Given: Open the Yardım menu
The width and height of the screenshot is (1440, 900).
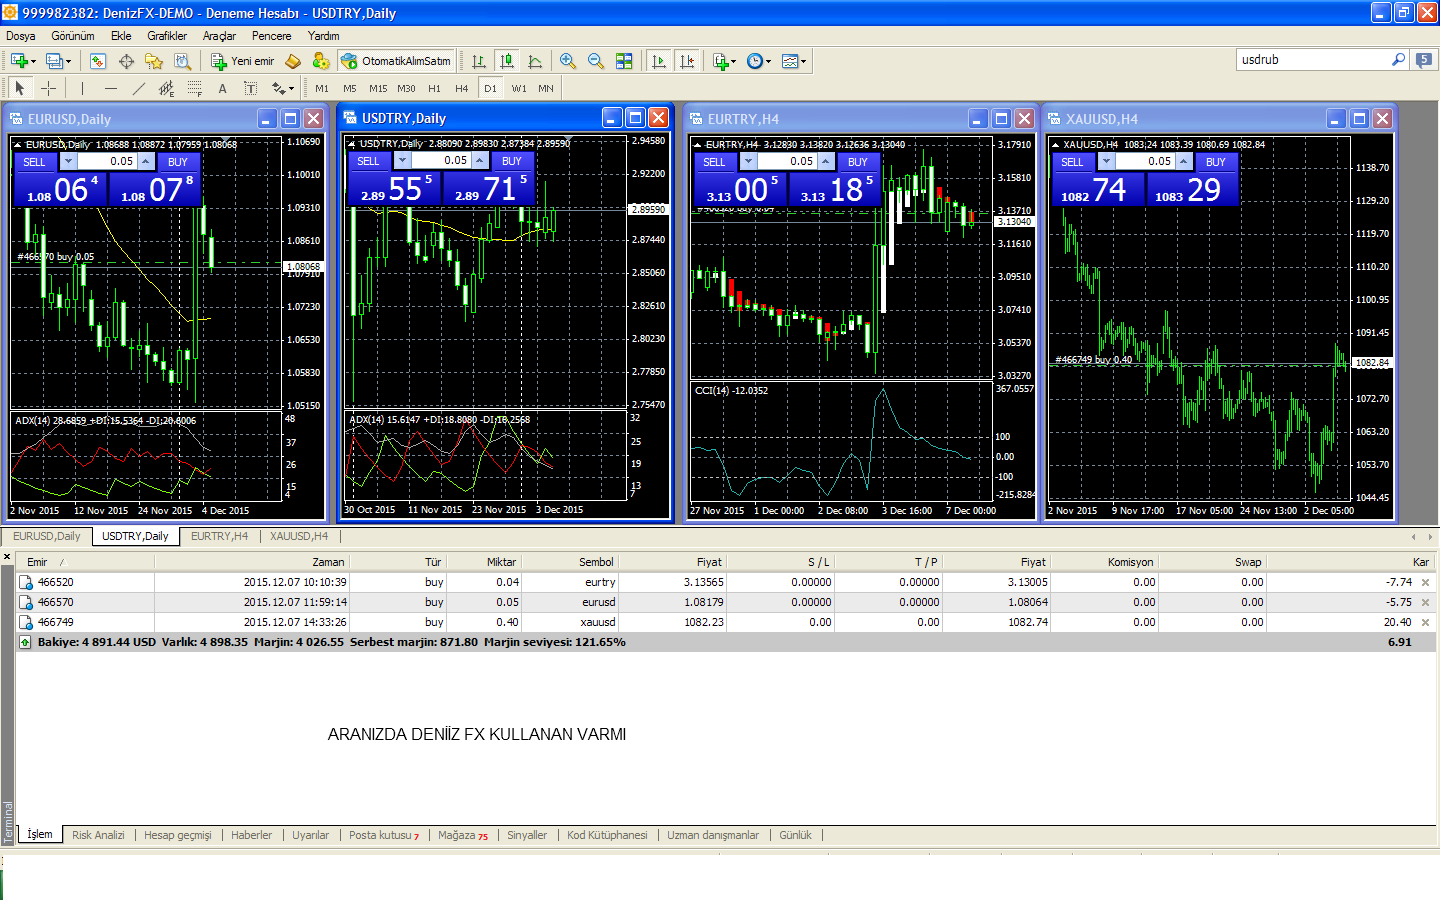Looking at the screenshot, I should [323, 36].
